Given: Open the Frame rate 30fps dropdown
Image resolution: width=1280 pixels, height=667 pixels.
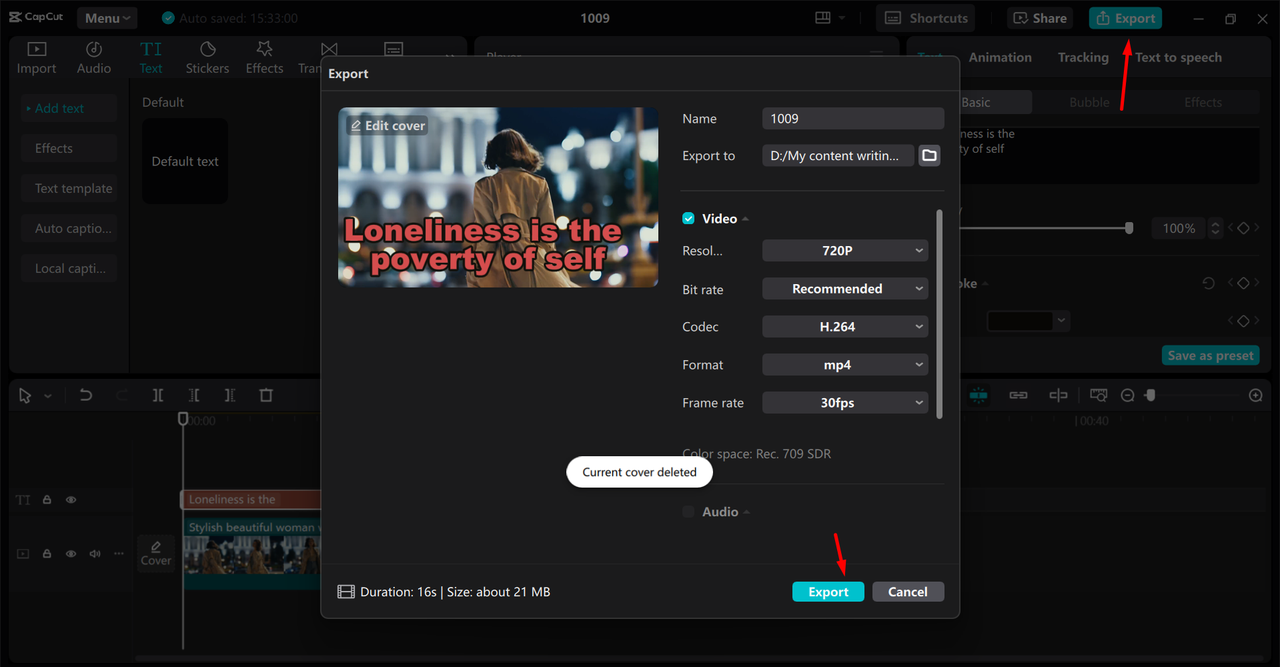Looking at the screenshot, I should click(845, 403).
